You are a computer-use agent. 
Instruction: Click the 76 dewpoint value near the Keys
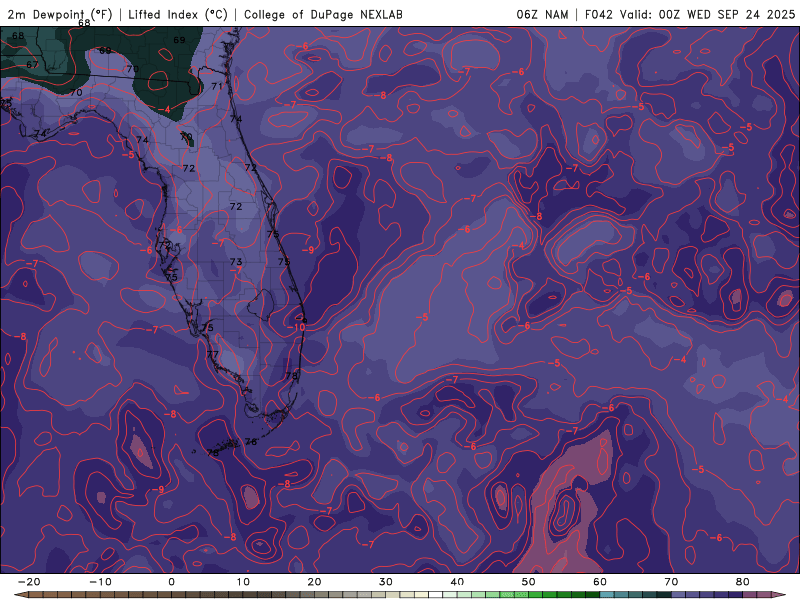[251, 442]
